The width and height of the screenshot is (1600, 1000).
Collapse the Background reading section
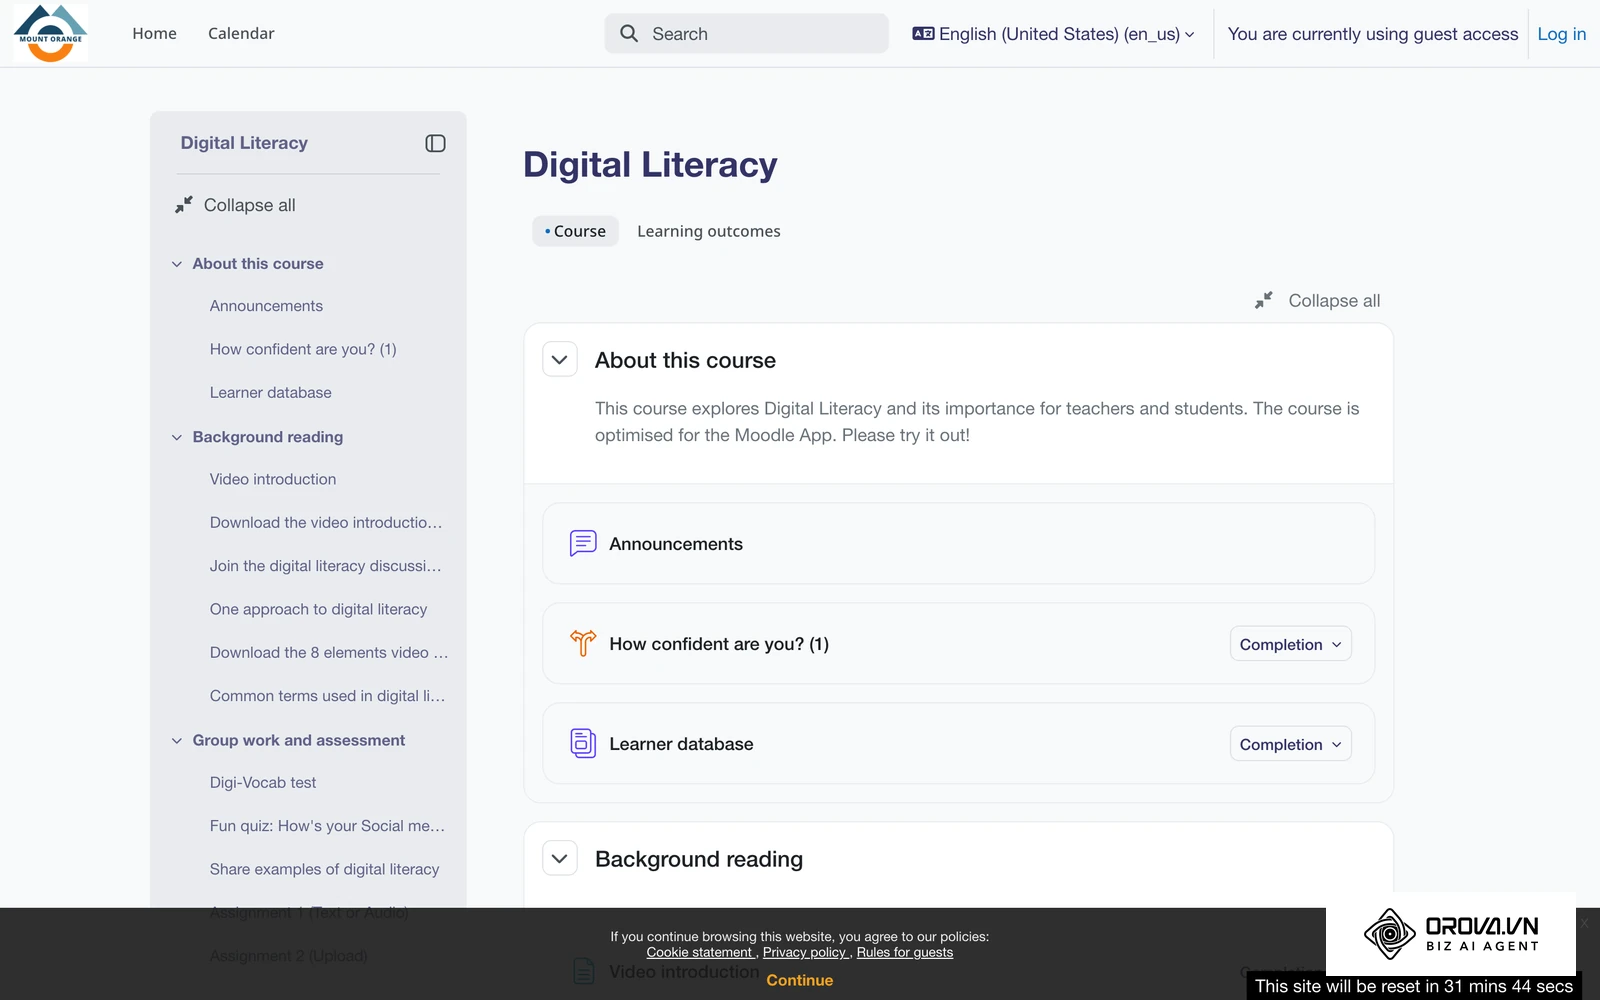[x=560, y=859]
